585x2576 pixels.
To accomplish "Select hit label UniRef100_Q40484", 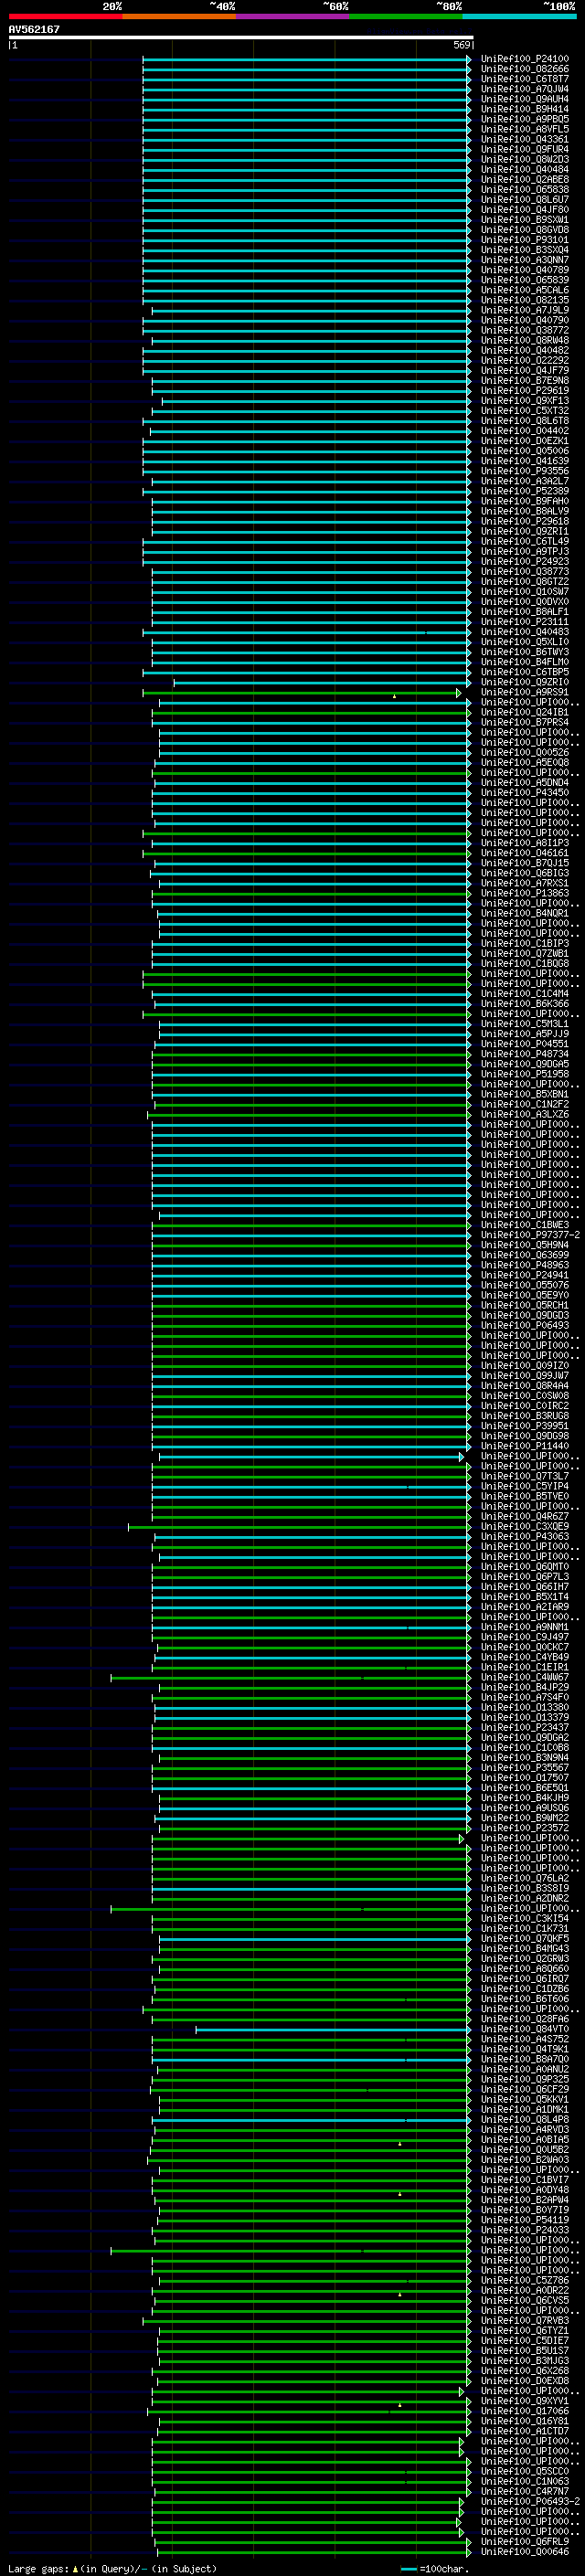I will [525, 169].
